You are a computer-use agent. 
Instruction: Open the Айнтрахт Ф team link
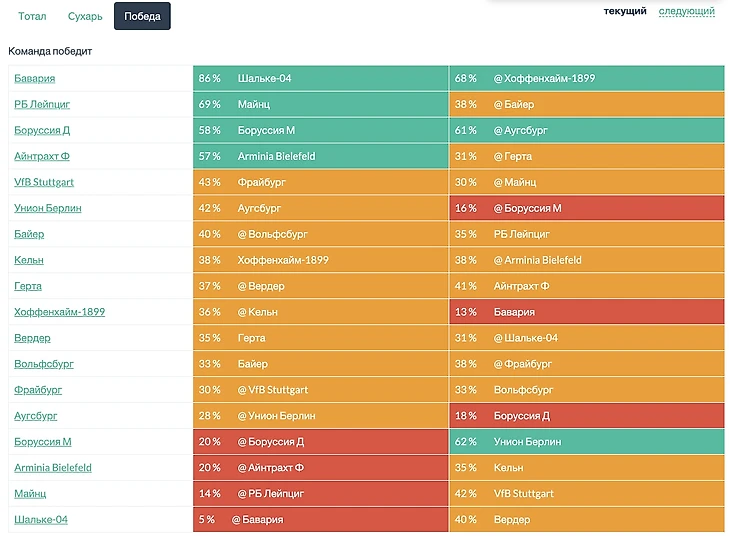point(42,156)
